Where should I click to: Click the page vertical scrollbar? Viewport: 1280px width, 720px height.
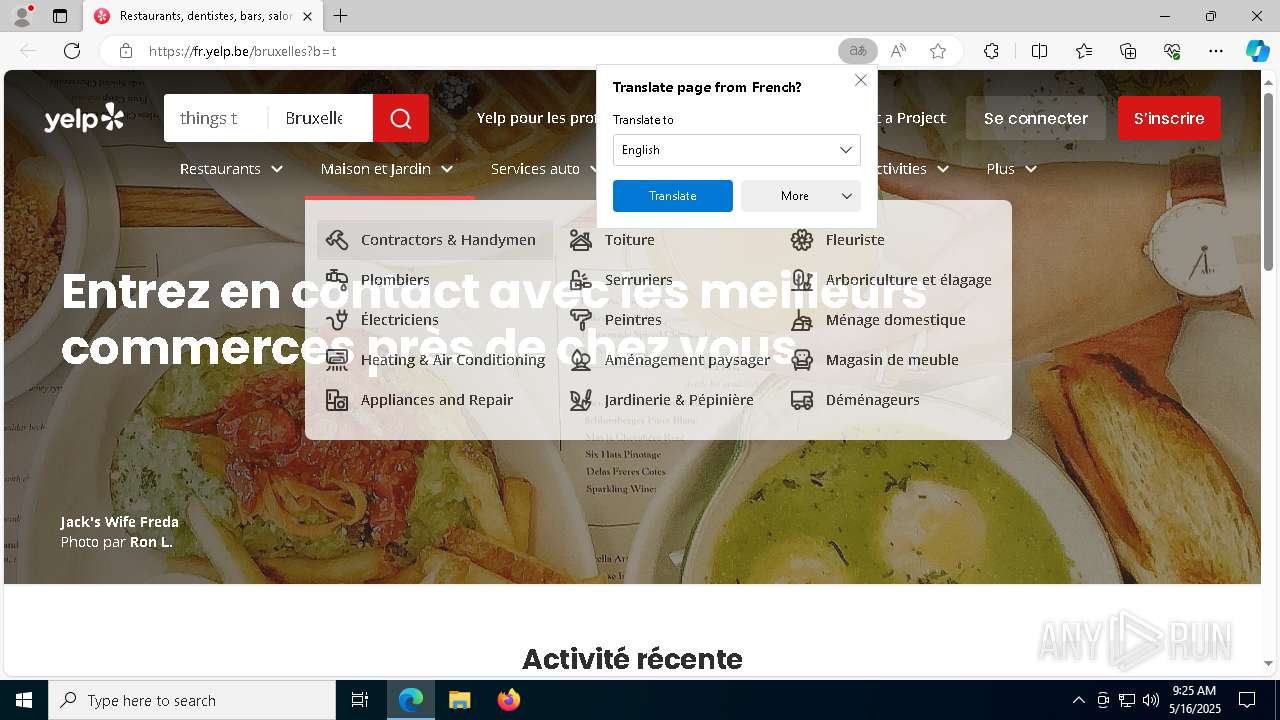[x=1269, y=180]
